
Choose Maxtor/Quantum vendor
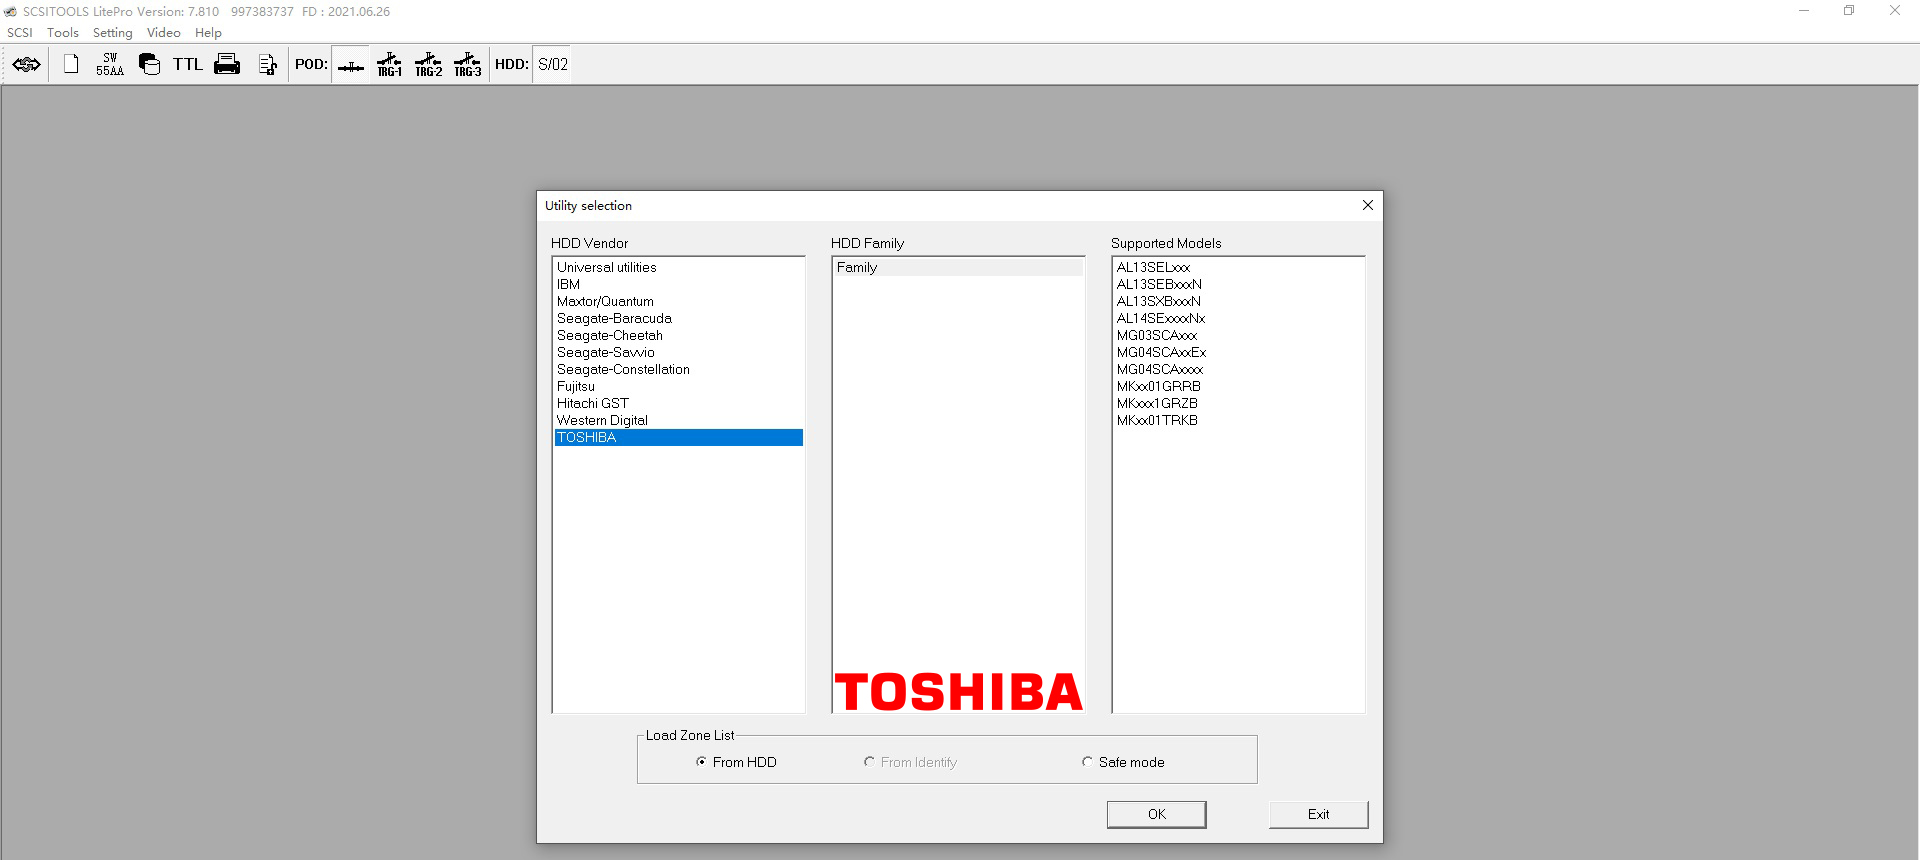[679, 301]
